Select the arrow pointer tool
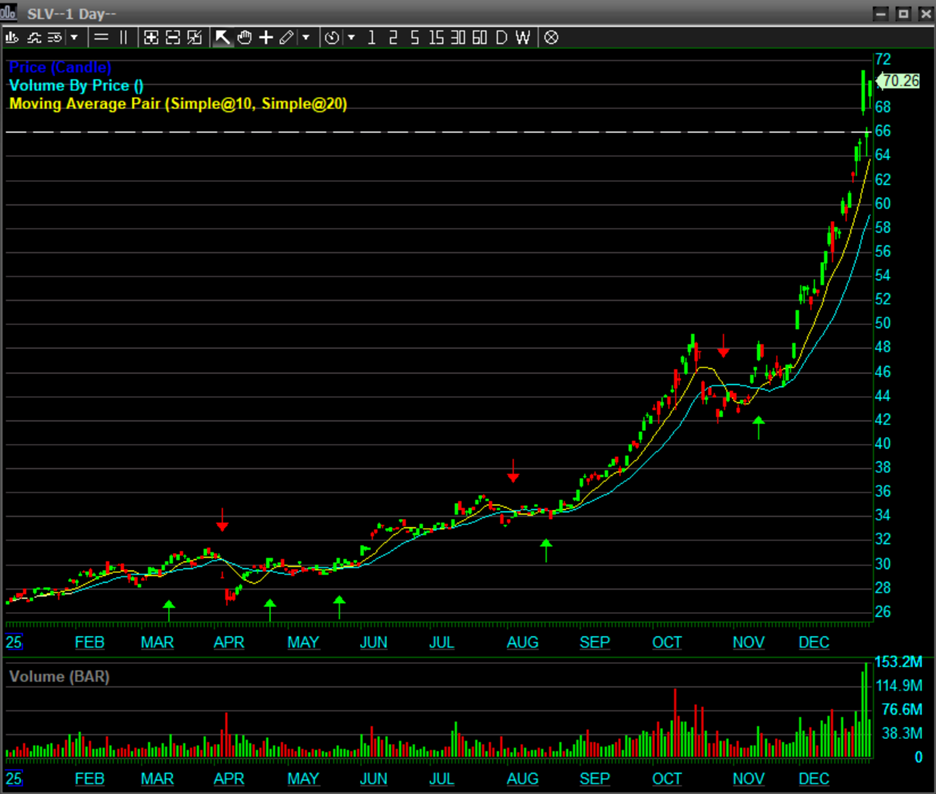The height and width of the screenshot is (794, 936). point(222,37)
